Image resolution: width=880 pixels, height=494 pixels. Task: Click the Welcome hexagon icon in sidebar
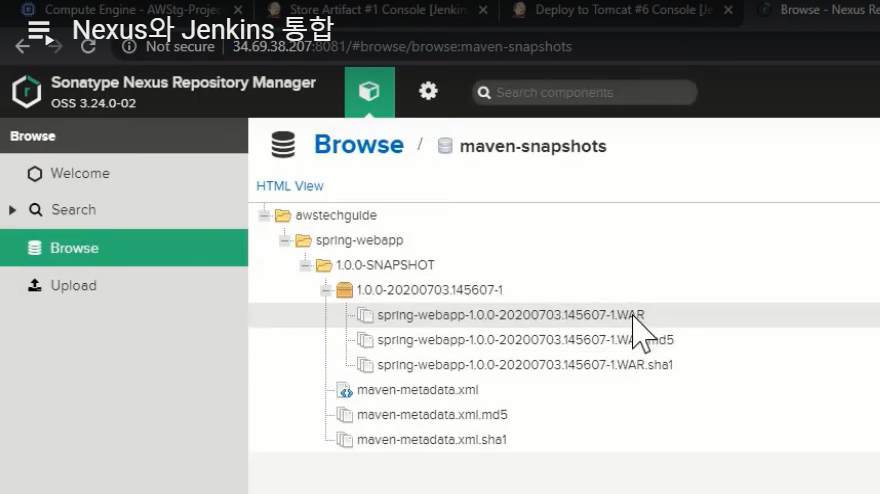(x=35, y=173)
